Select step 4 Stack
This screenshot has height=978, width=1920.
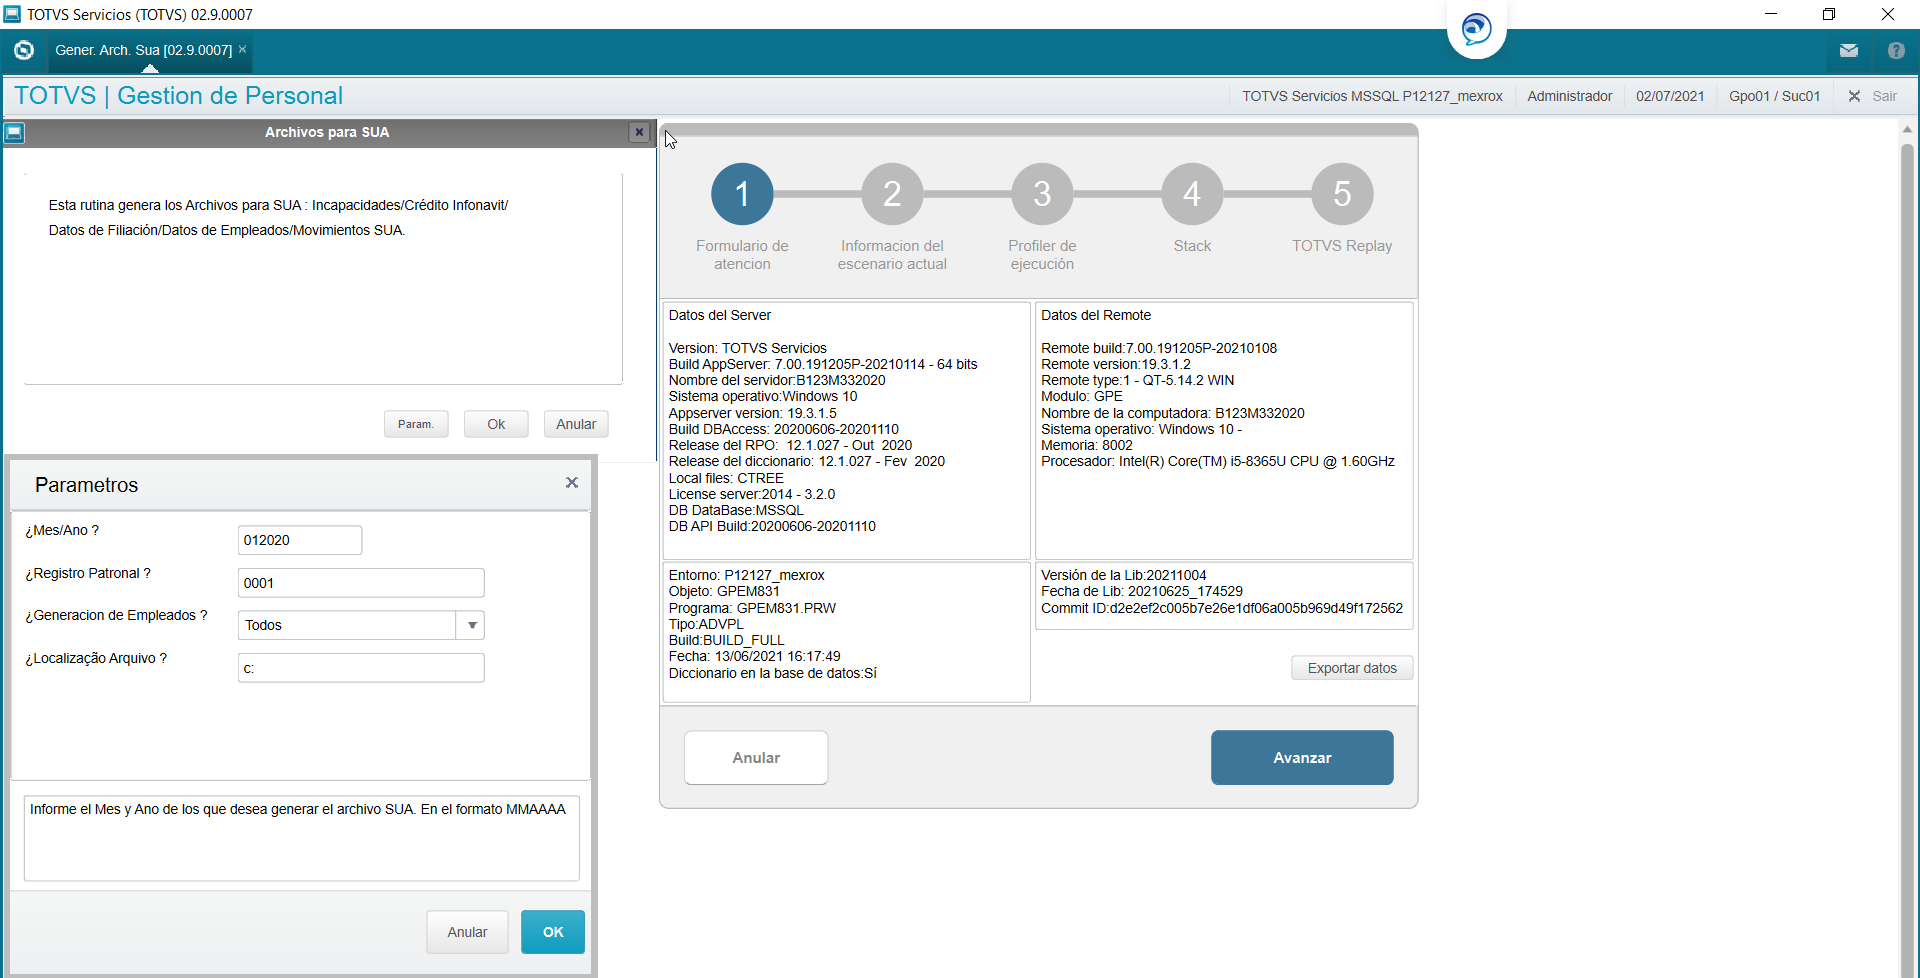(x=1192, y=194)
